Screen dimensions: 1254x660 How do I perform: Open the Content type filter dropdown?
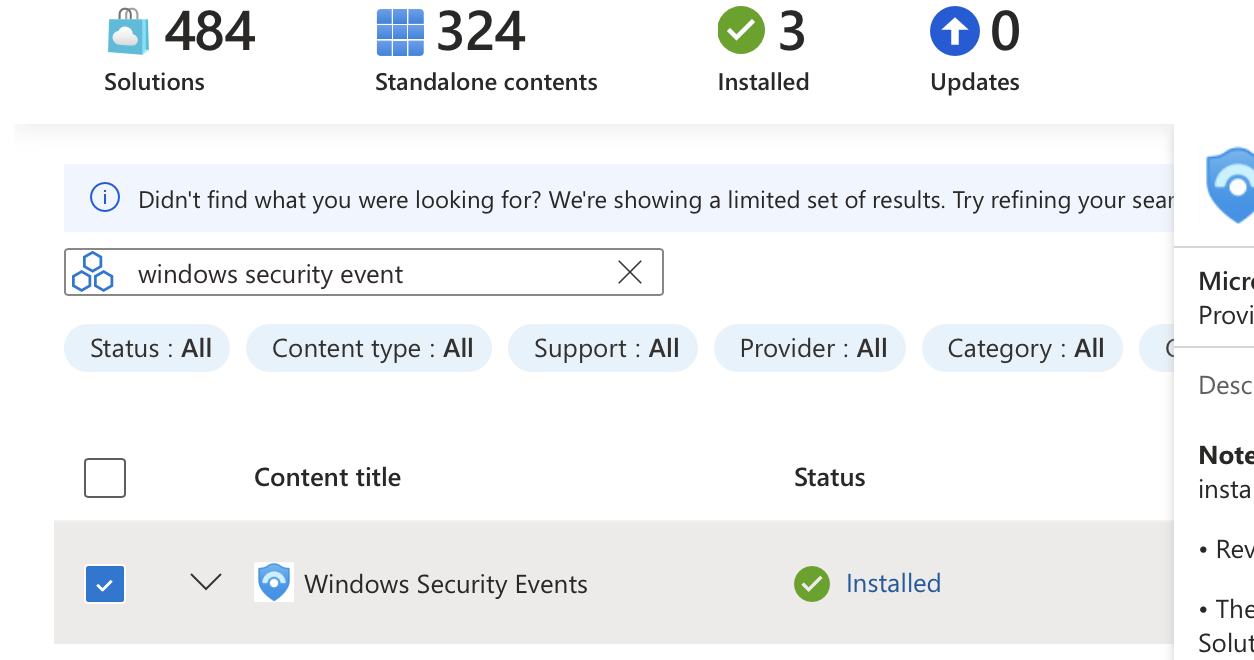click(368, 347)
